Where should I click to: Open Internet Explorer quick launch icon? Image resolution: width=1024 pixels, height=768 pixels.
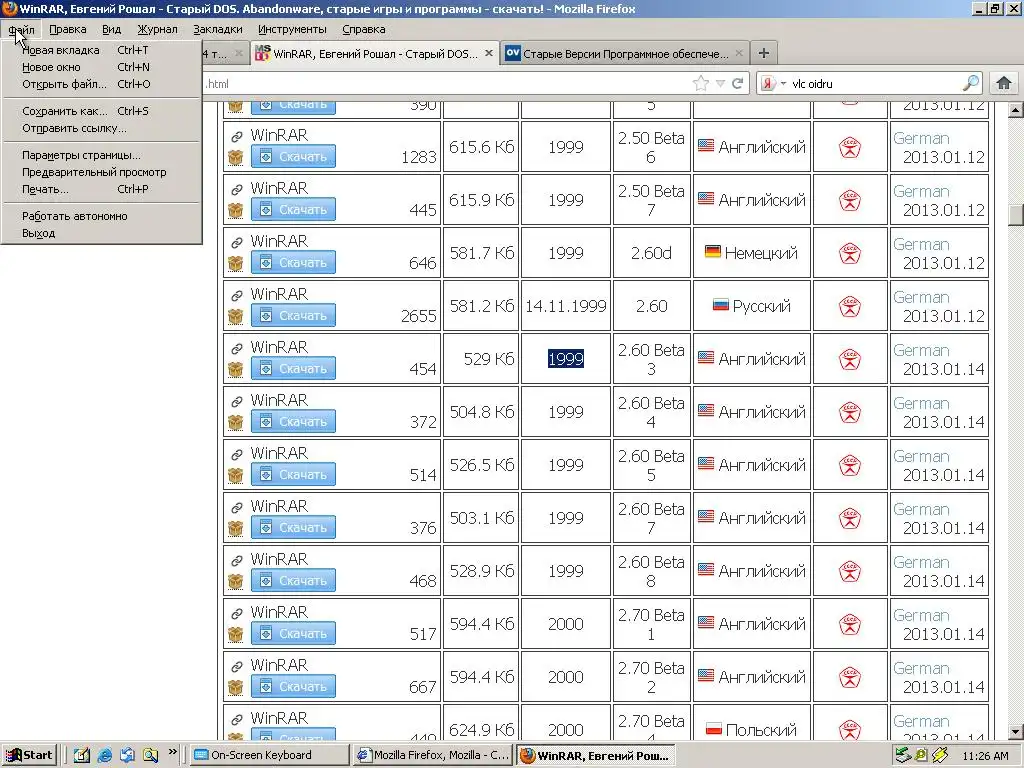pos(104,756)
